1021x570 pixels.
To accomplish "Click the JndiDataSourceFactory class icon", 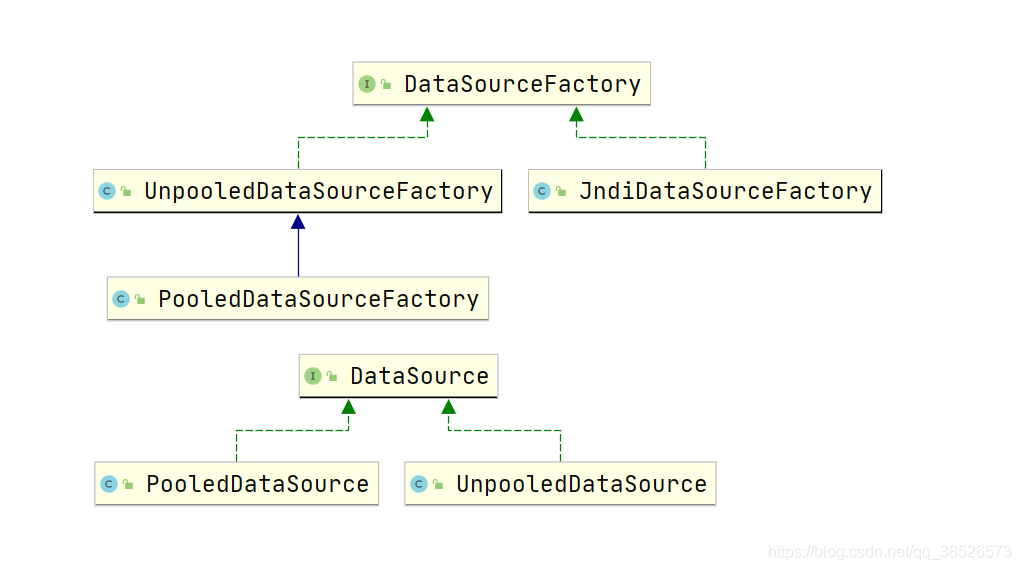I will click(542, 191).
